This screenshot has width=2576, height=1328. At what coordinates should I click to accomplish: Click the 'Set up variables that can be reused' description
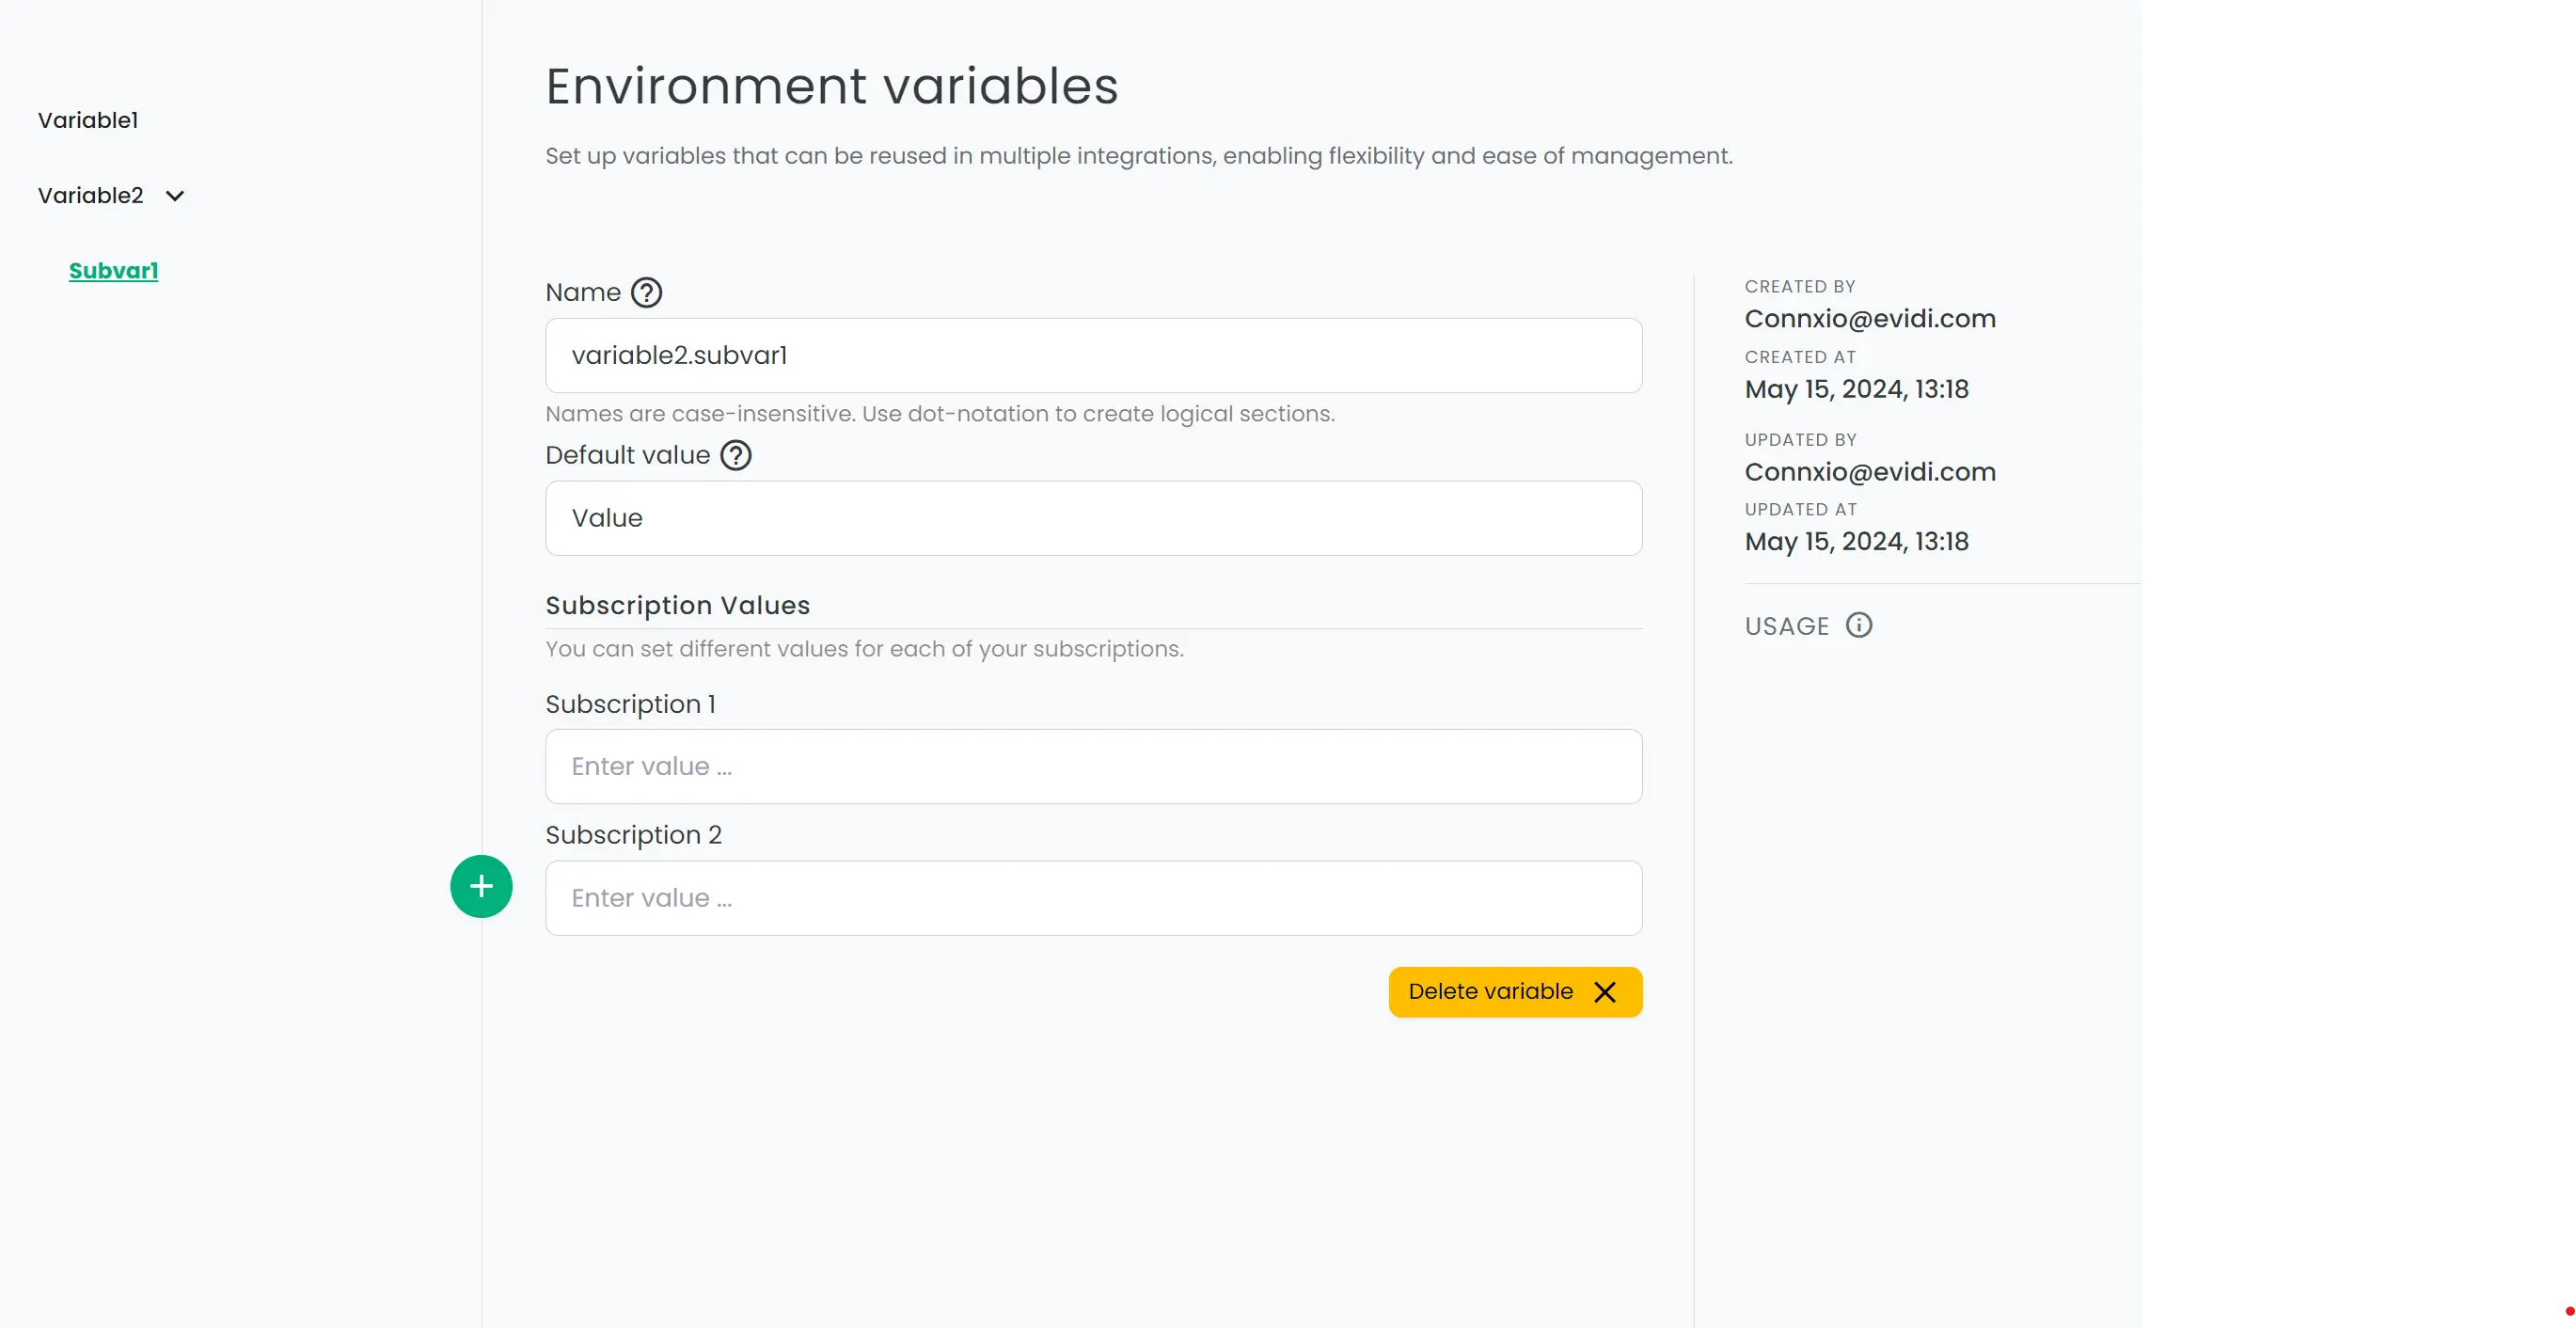coord(1138,156)
